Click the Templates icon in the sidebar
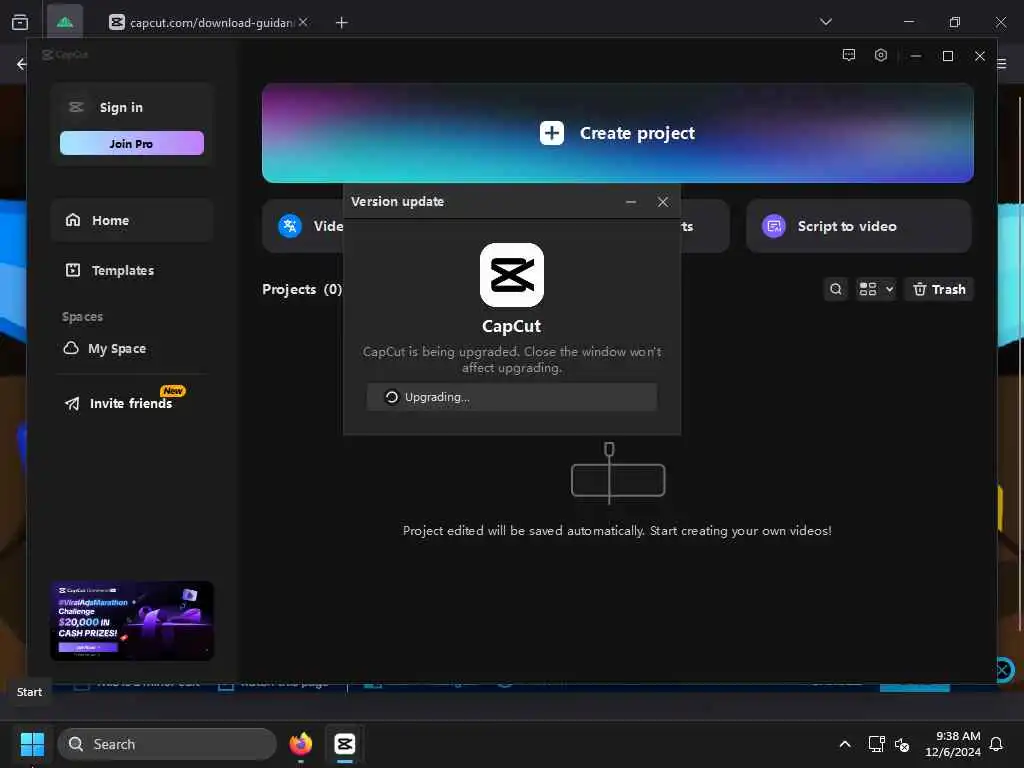1024x768 pixels. pyautogui.click(x=73, y=270)
